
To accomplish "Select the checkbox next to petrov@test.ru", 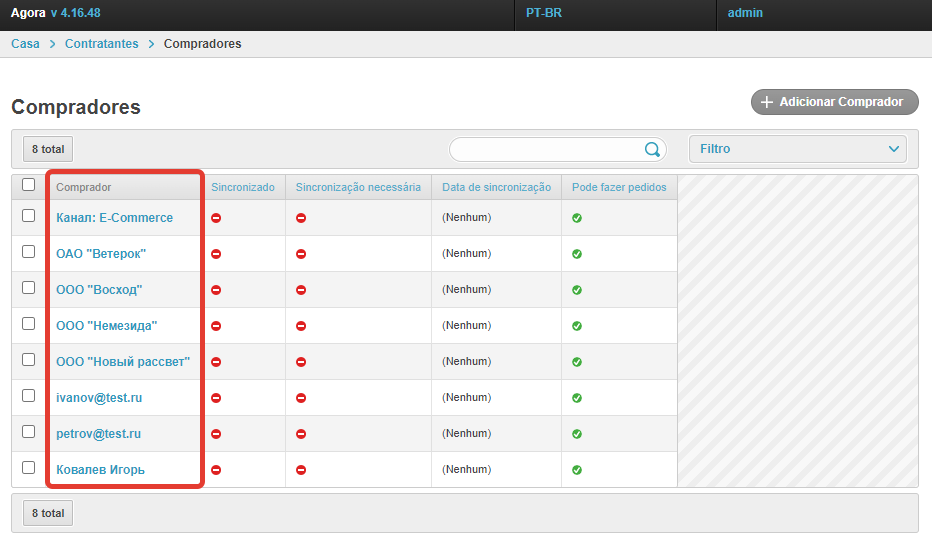I will [x=29, y=432].
